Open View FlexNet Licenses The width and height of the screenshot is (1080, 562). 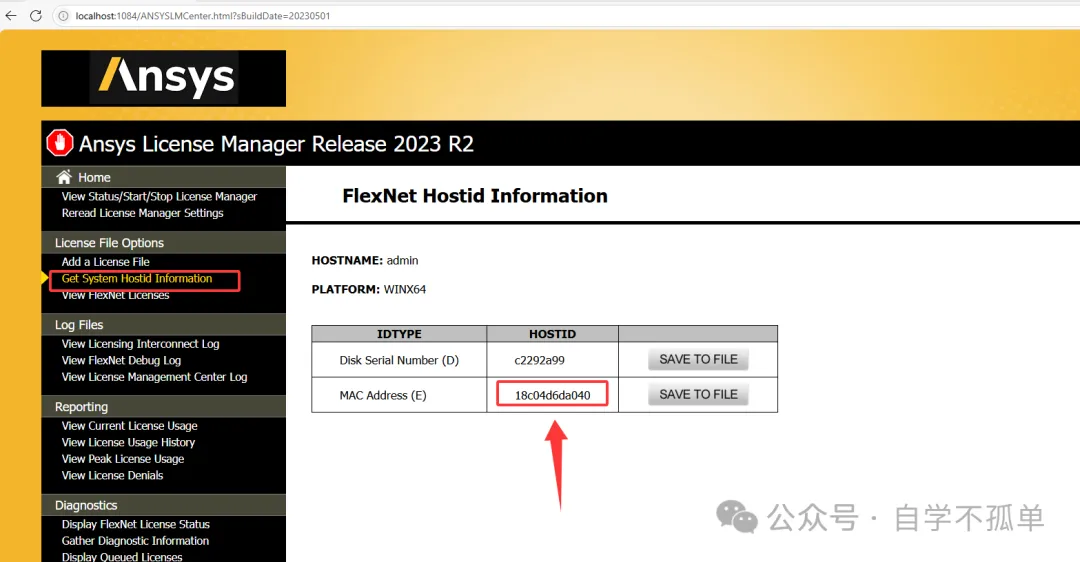tap(115, 295)
